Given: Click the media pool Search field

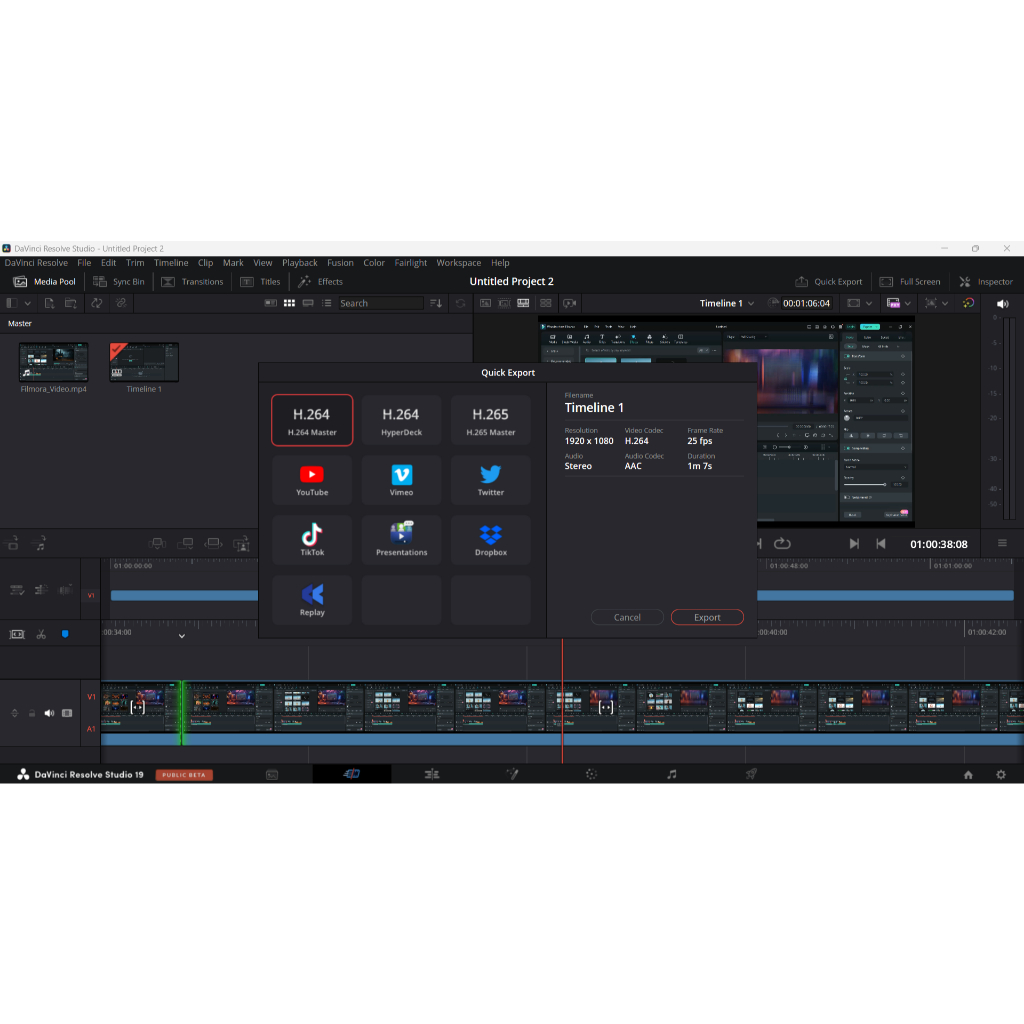Looking at the screenshot, I should [380, 303].
